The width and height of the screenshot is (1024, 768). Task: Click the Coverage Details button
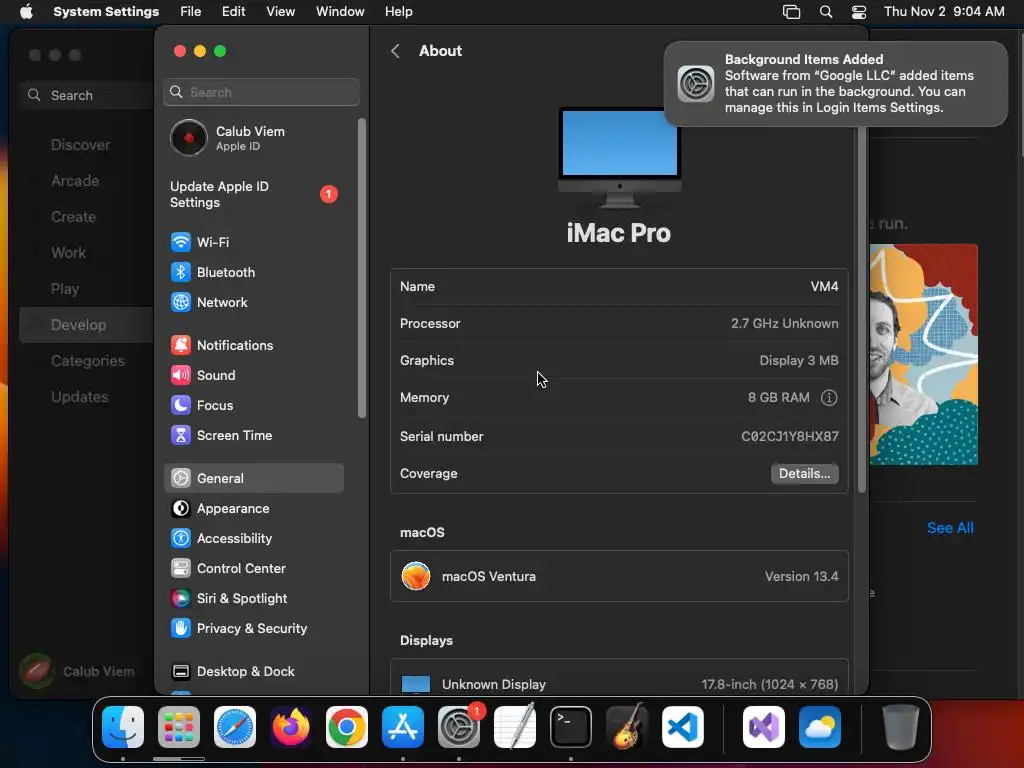click(805, 473)
